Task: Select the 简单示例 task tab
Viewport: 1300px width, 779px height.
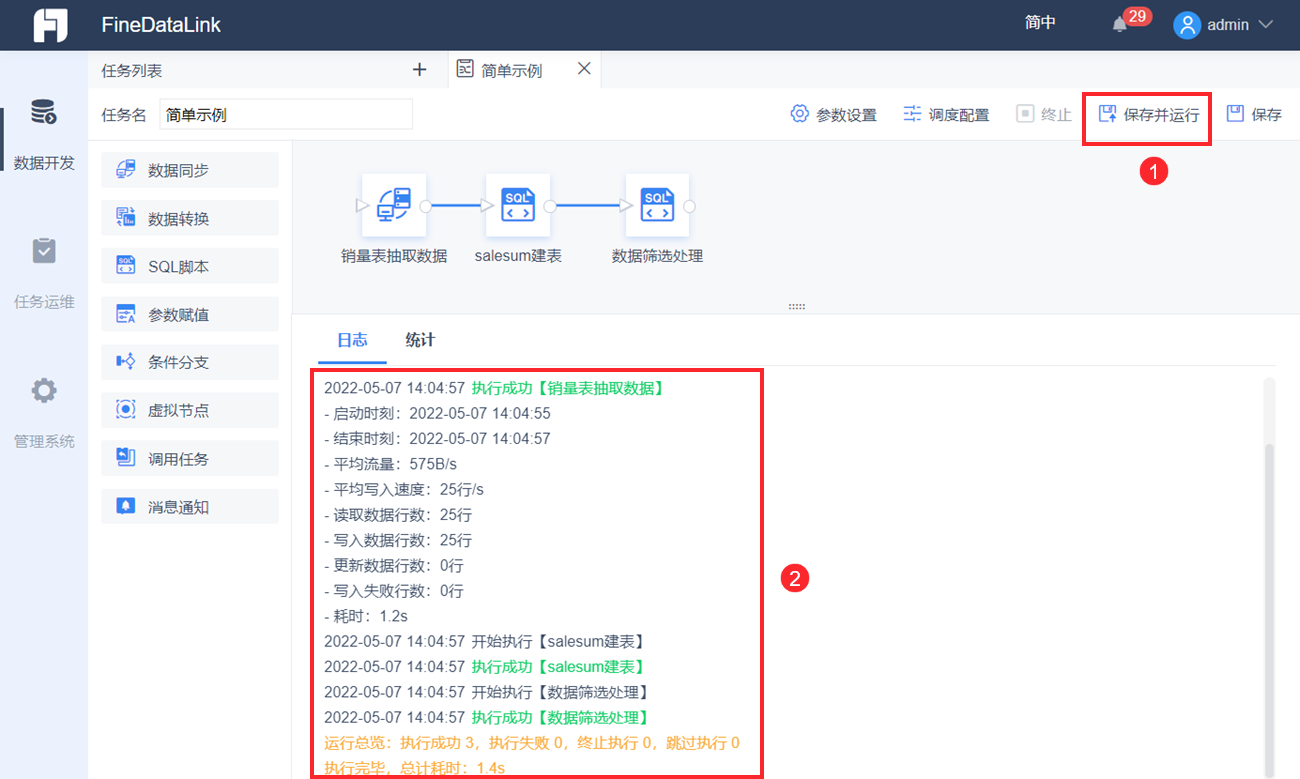Action: (511, 70)
